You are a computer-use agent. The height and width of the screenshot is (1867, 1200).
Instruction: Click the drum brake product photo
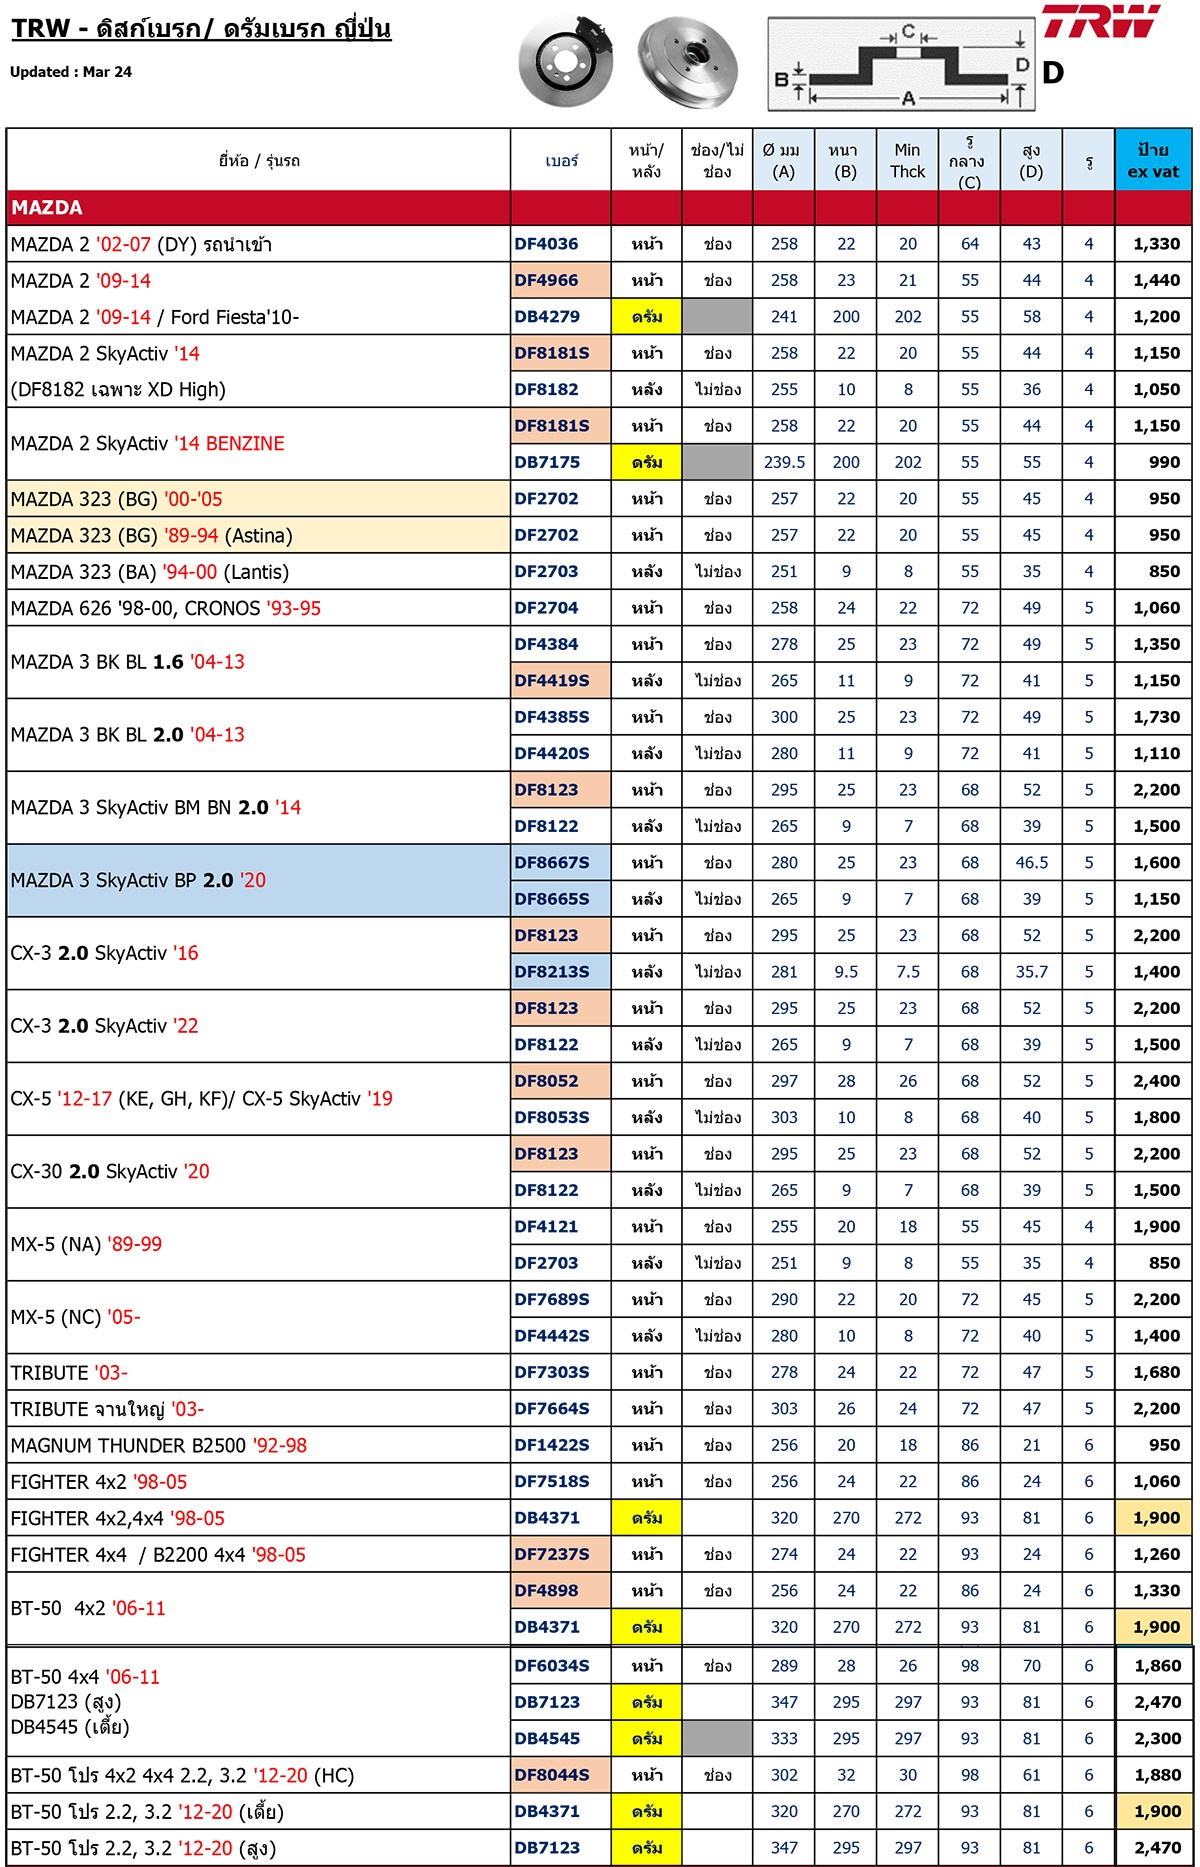688,62
